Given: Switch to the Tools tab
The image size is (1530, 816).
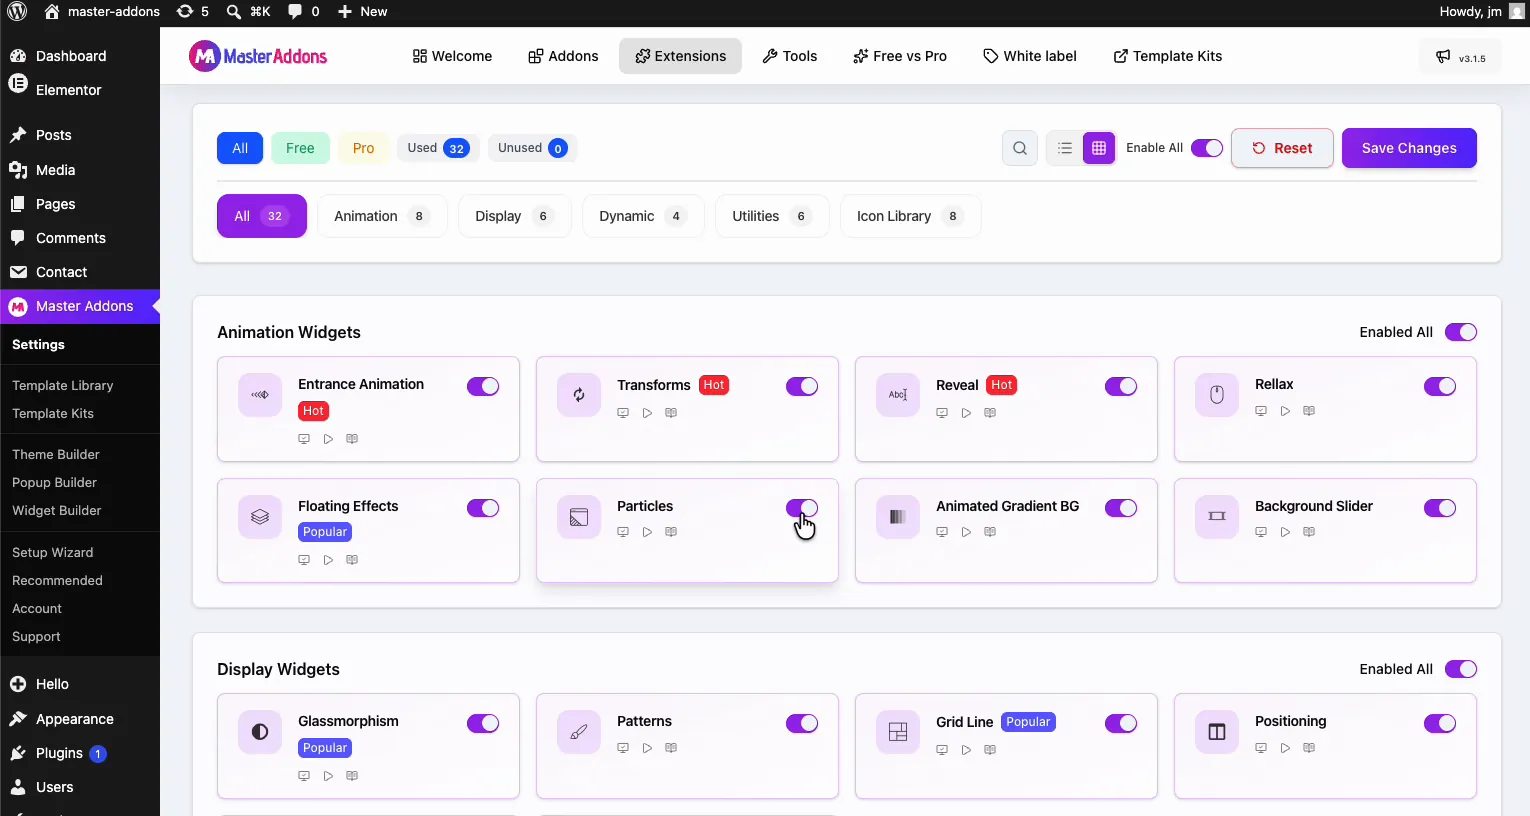Looking at the screenshot, I should coord(790,56).
